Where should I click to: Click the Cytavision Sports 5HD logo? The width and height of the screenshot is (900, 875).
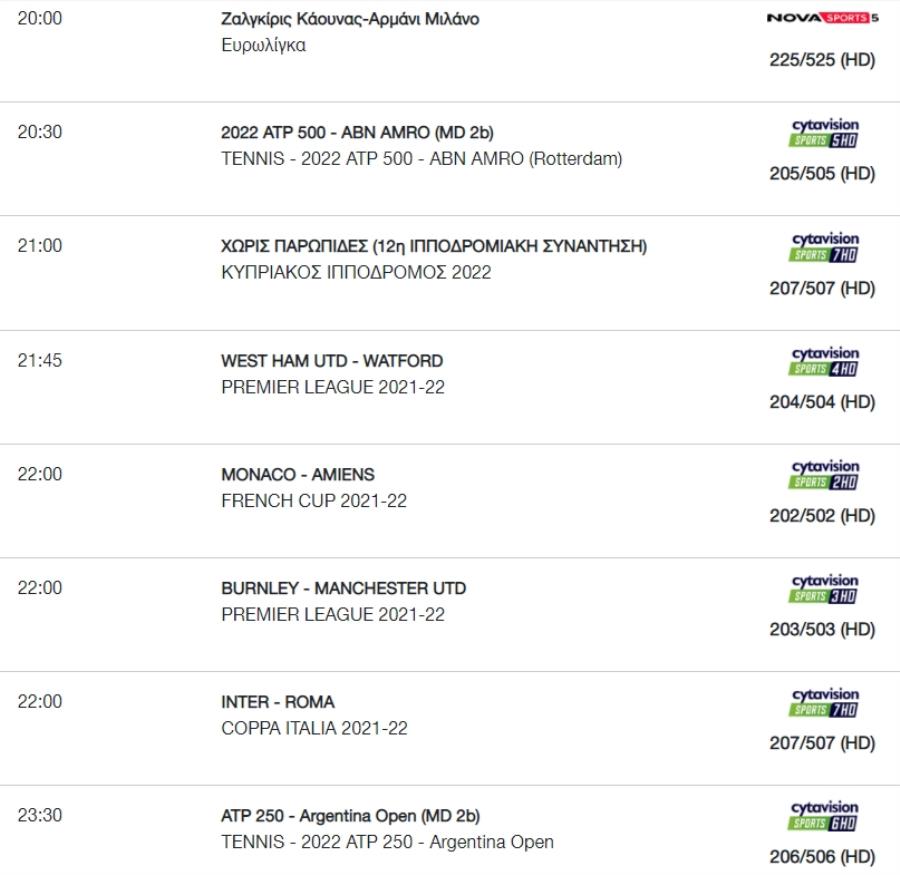pos(824,133)
